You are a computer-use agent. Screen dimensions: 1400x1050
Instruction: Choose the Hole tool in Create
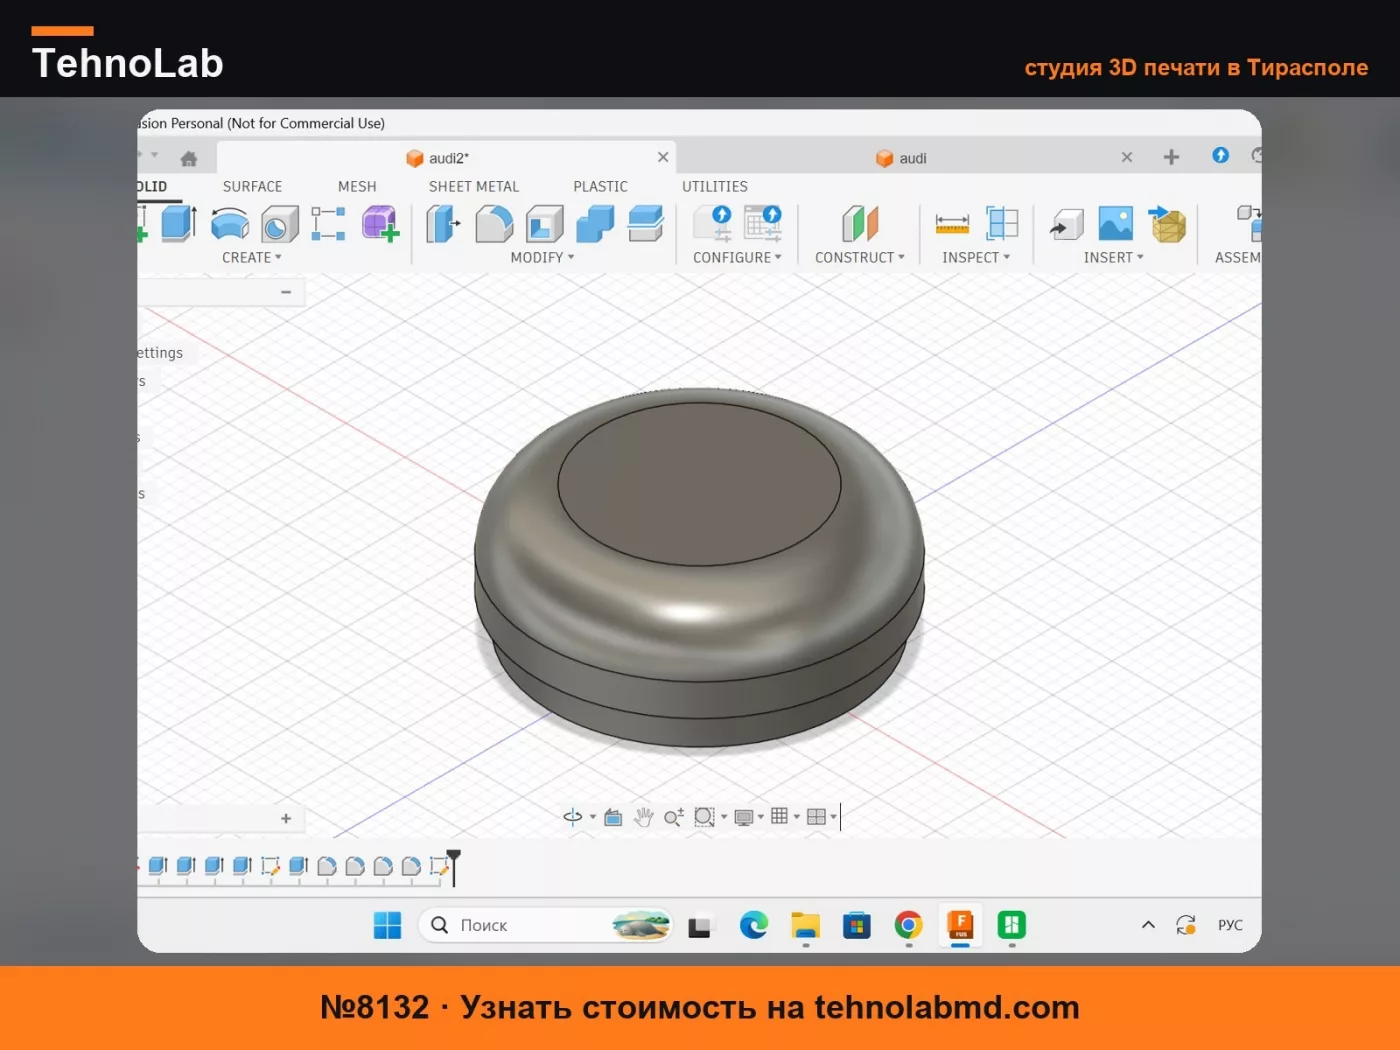click(x=280, y=224)
